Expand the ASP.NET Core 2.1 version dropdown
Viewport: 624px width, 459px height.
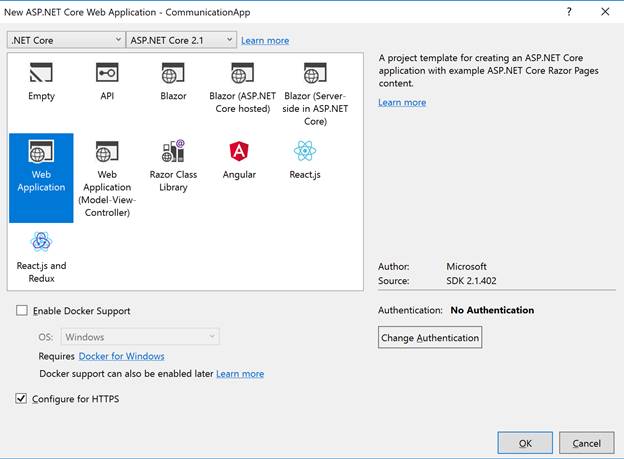[x=181, y=40]
